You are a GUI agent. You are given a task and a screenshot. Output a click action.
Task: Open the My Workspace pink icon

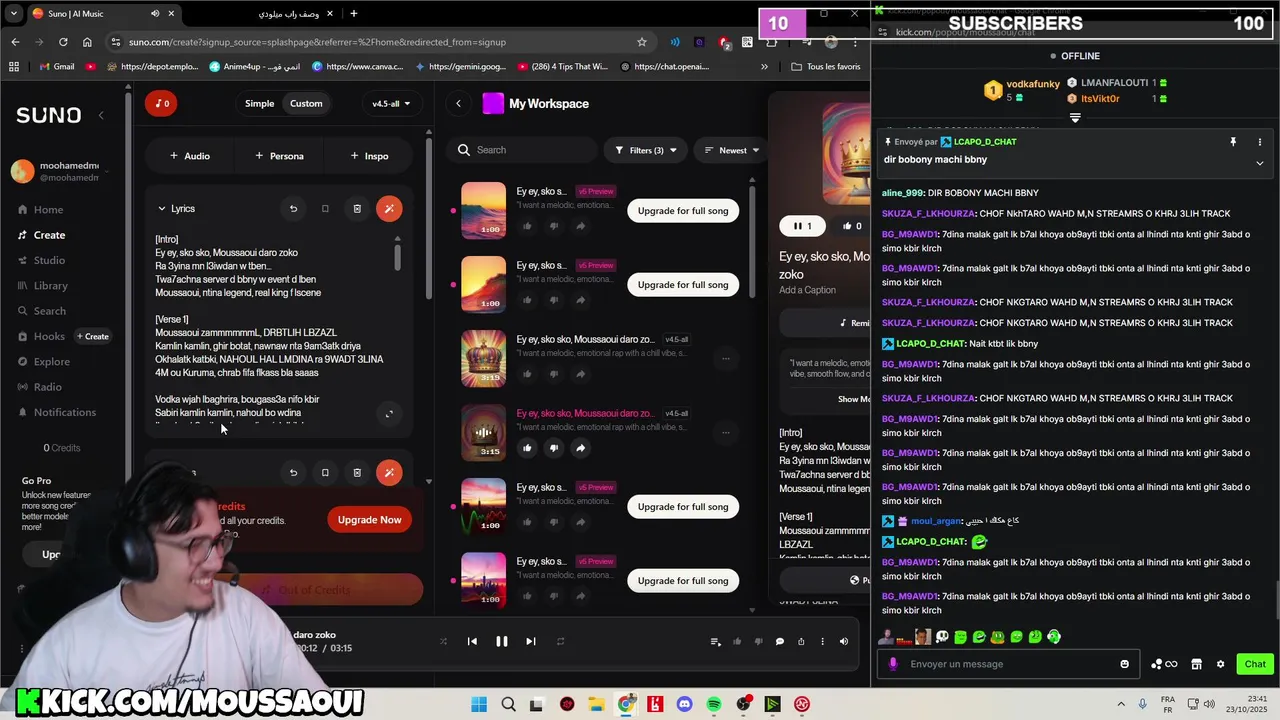click(492, 103)
